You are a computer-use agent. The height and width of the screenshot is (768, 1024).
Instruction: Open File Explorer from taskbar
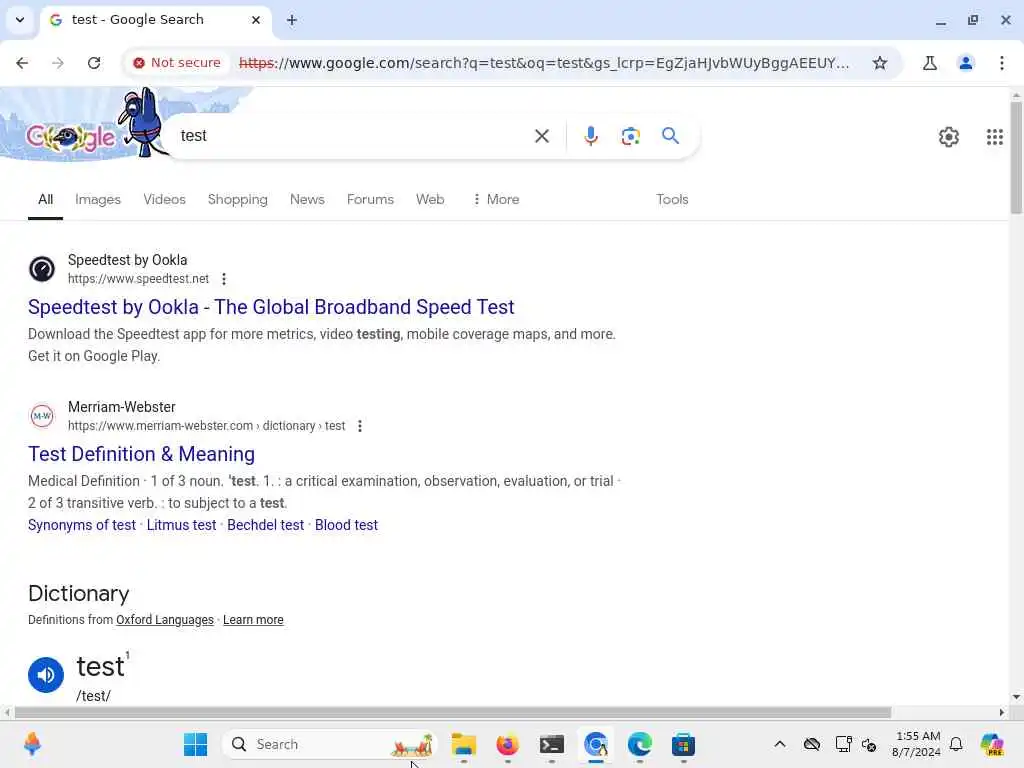pyautogui.click(x=464, y=744)
